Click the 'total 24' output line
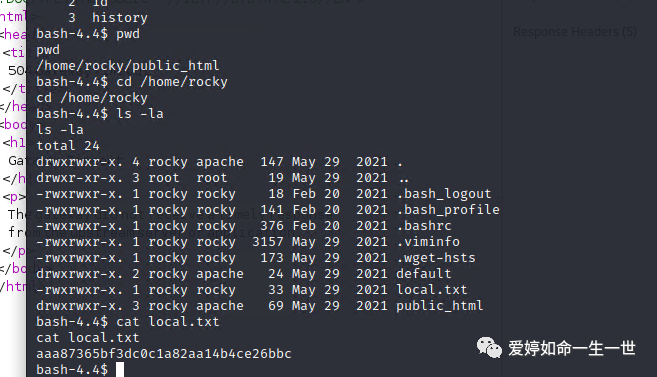The image size is (657, 377). (x=68, y=146)
